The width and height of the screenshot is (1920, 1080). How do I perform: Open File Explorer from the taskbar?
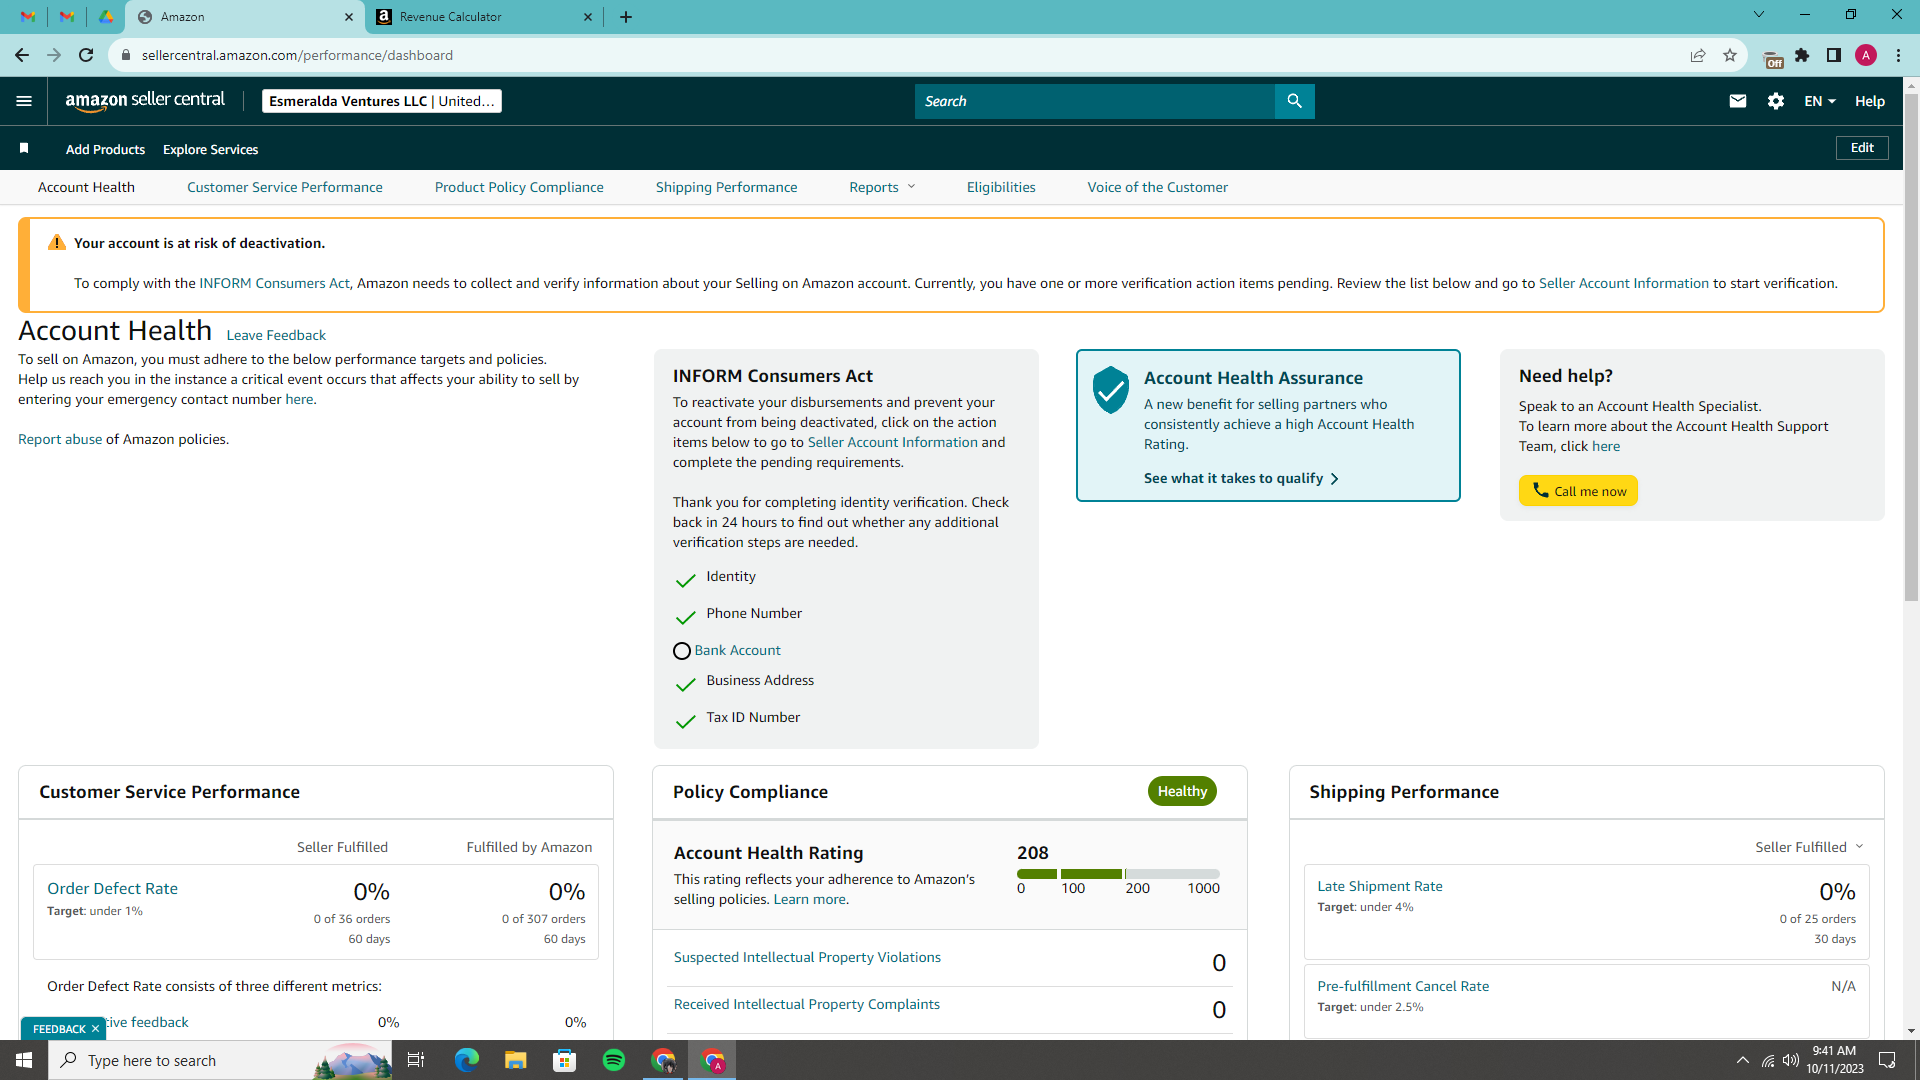coord(515,1060)
